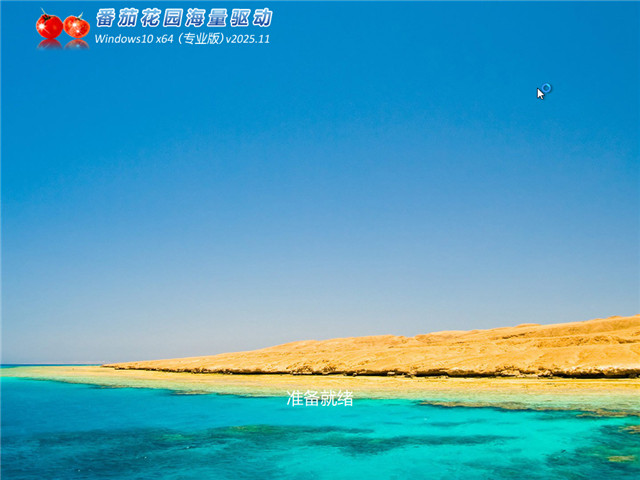
Task: Click the 准备就绪 status text
Action: [320, 398]
